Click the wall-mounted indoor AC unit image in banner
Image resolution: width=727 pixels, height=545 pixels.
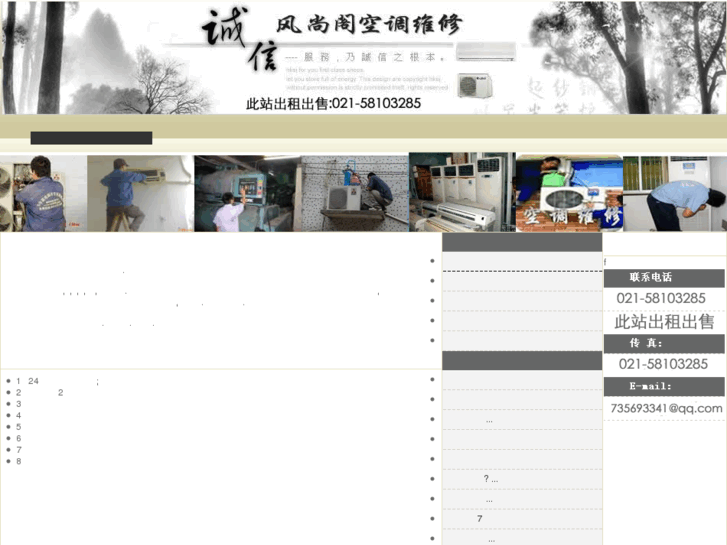click(485, 51)
